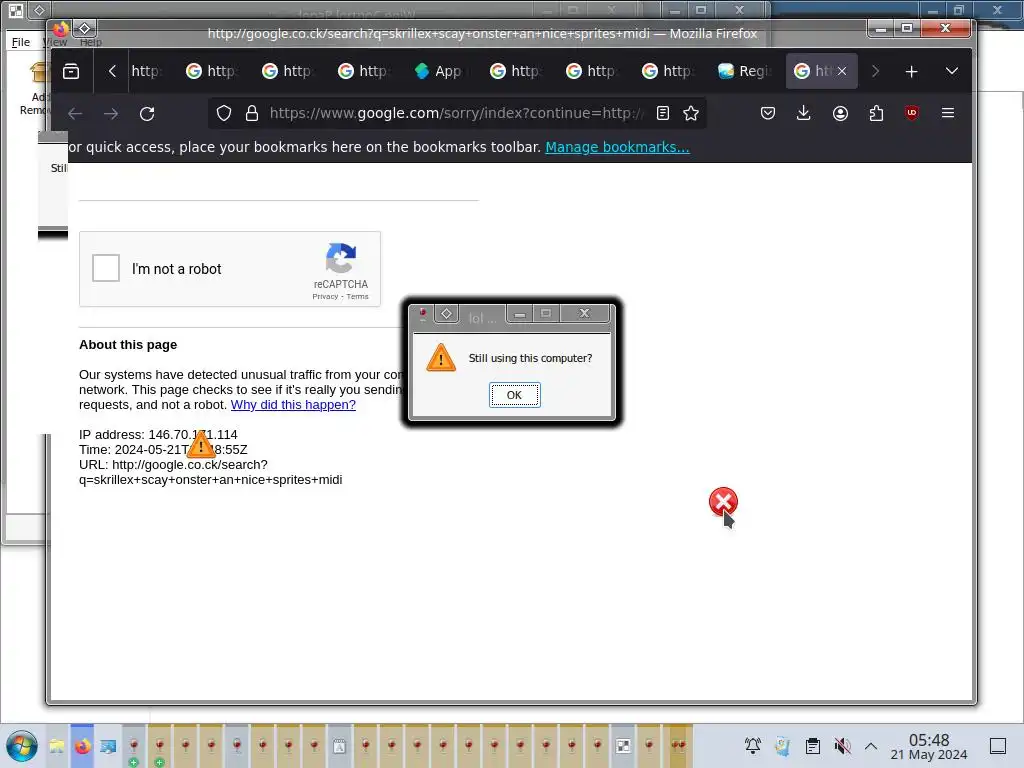Open the notifications bell in the system tray
The image size is (1024, 768).
click(x=753, y=746)
